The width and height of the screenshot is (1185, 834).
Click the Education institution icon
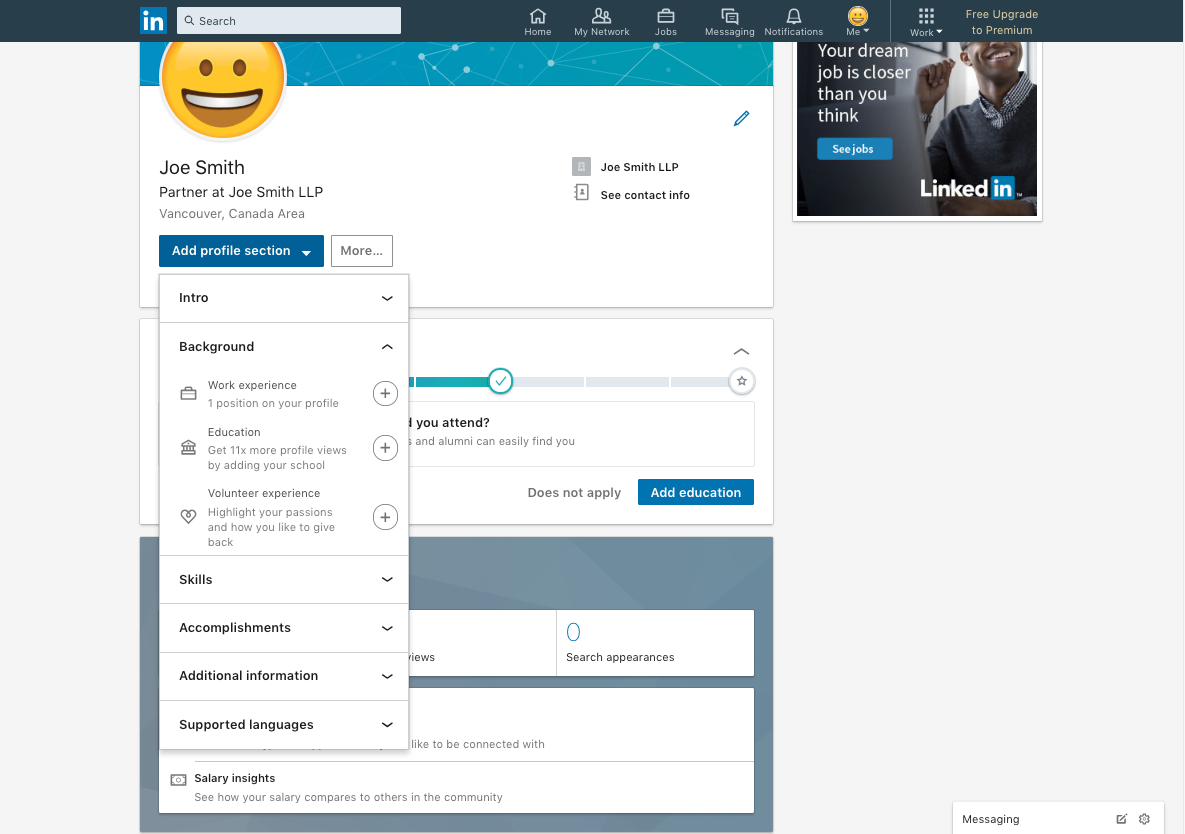click(x=188, y=448)
